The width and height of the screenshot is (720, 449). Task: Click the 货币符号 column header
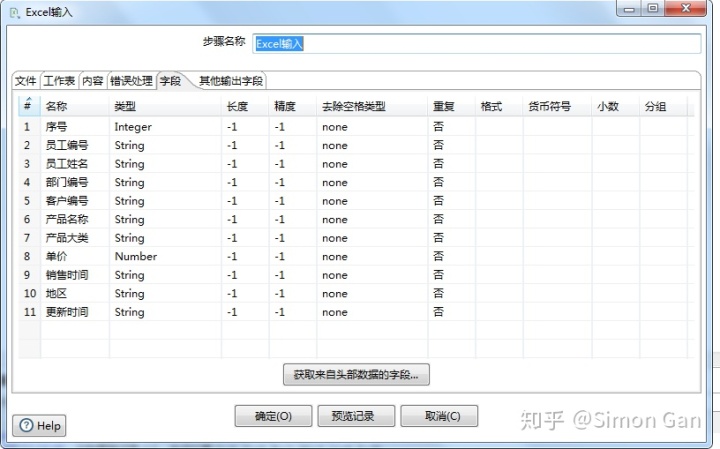(557, 107)
